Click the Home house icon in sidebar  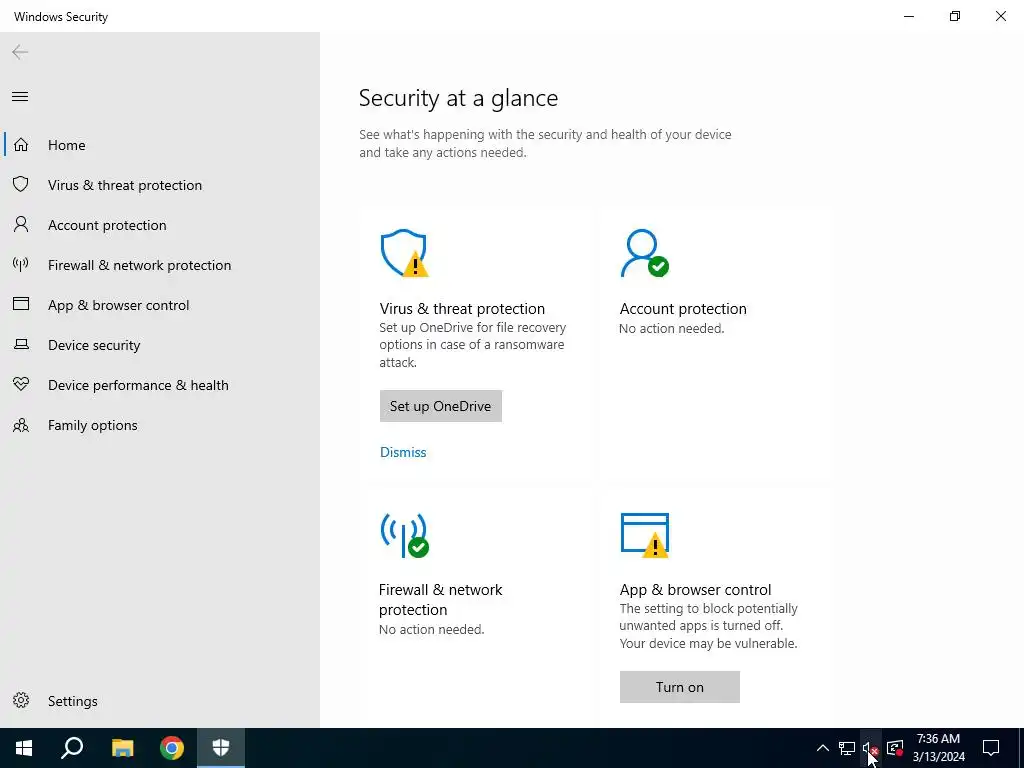[x=21, y=144]
